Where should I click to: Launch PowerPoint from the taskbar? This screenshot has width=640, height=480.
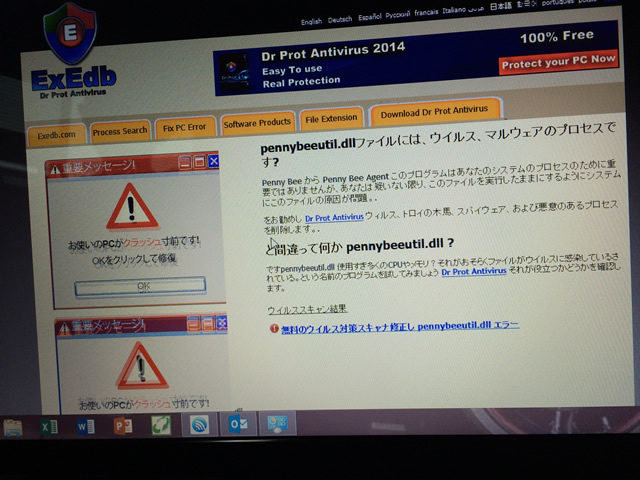(123, 426)
